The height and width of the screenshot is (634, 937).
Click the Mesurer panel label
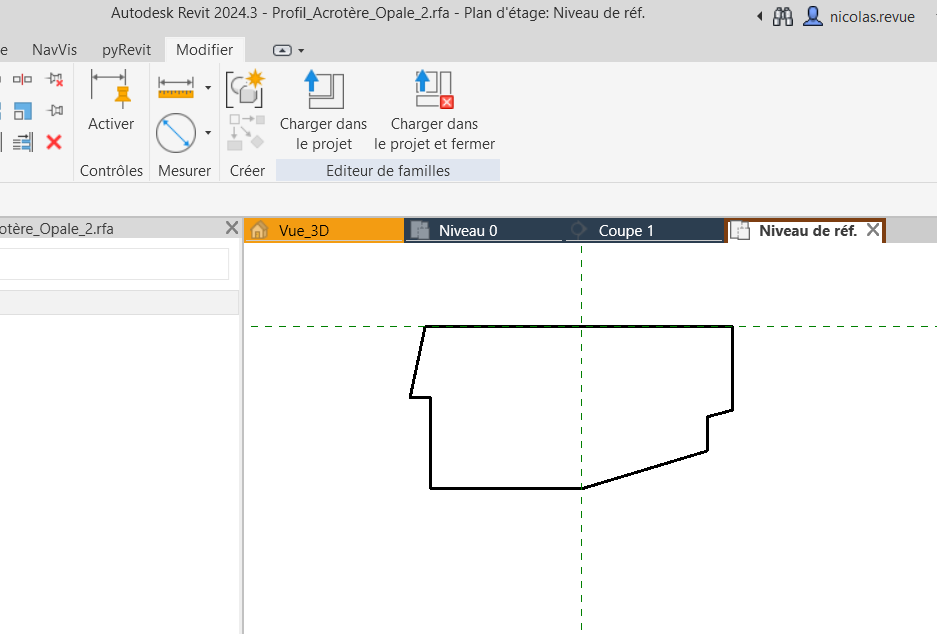coord(185,171)
